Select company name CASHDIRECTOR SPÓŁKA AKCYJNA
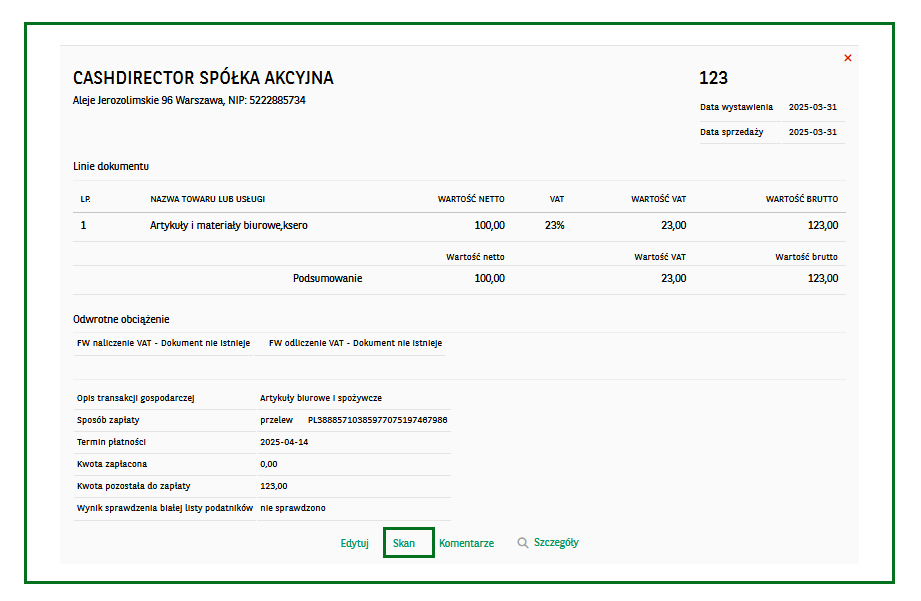Screen dimensions: 921x601 click(x=203, y=78)
